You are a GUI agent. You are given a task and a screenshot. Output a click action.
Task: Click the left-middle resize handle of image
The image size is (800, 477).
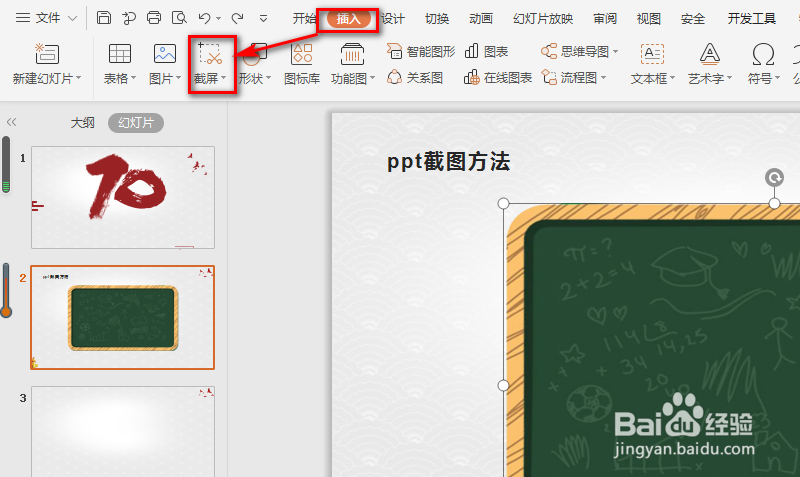pos(504,385)
